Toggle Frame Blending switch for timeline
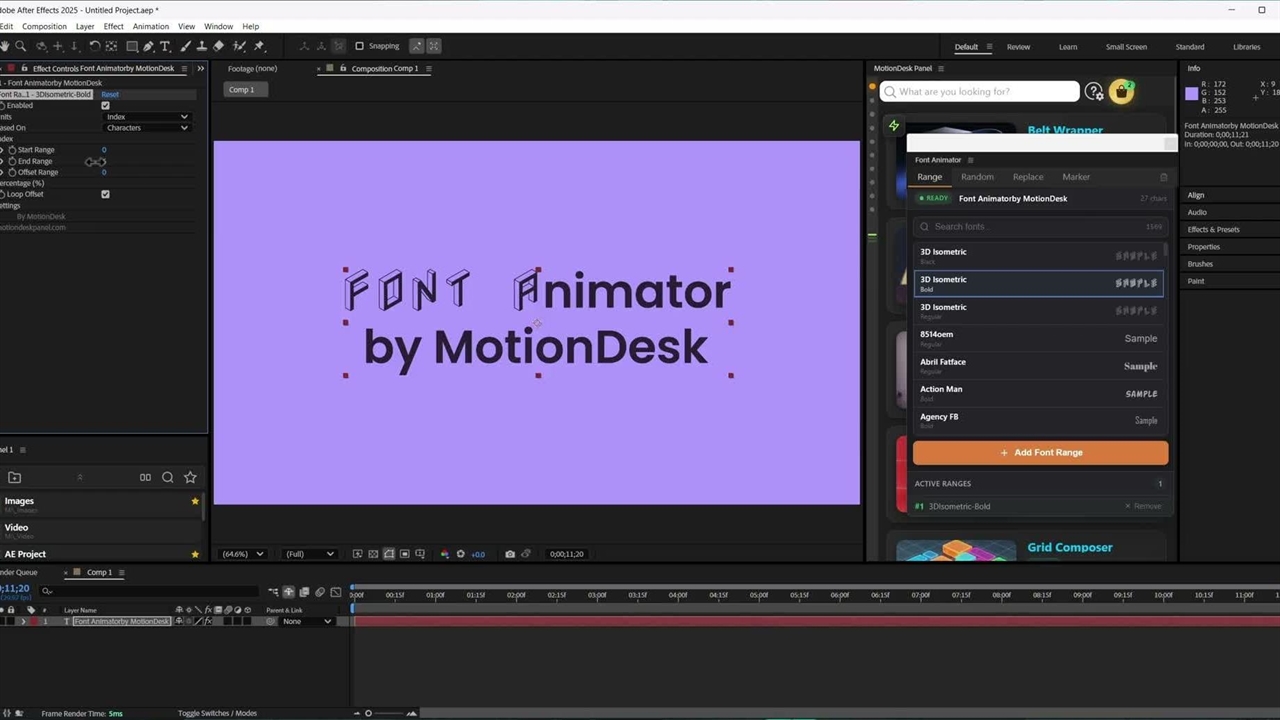This screenshot has height=720, width=1280. coord(304,592)
